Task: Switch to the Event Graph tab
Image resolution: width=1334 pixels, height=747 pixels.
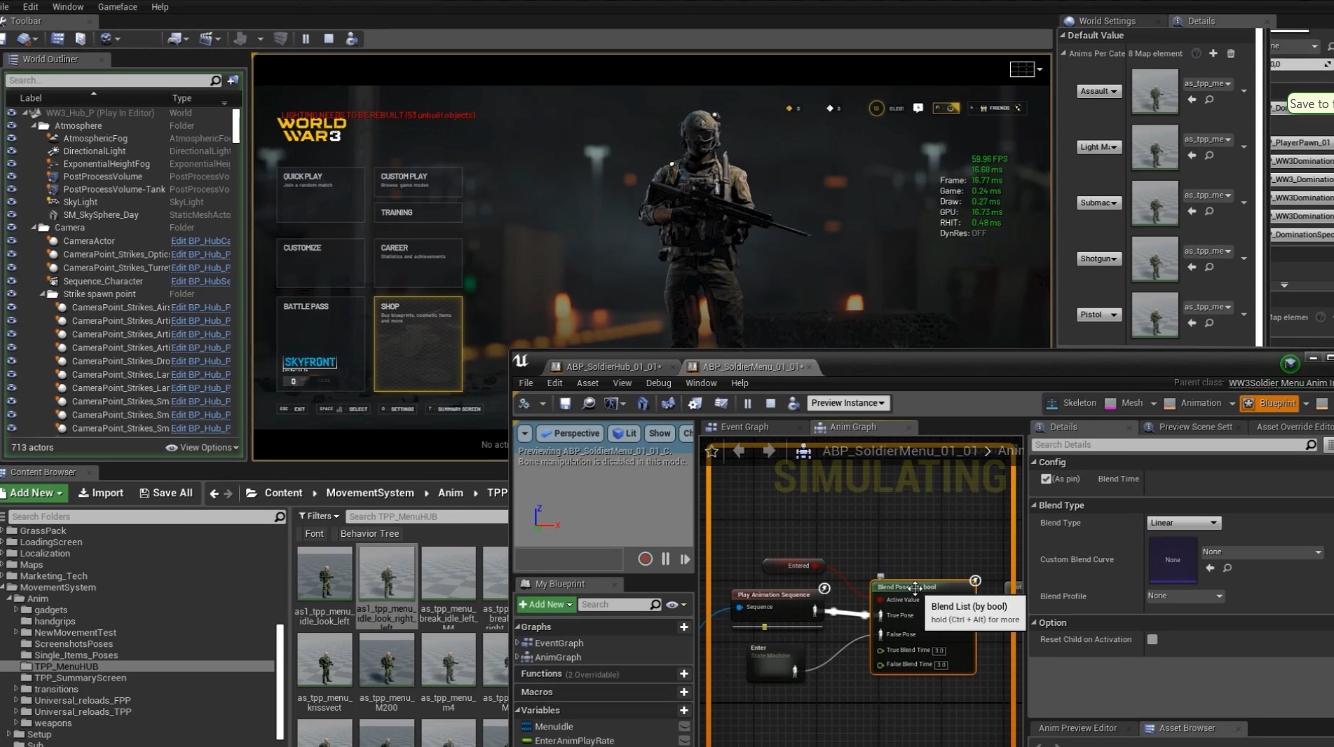Action: click(745, 427)
